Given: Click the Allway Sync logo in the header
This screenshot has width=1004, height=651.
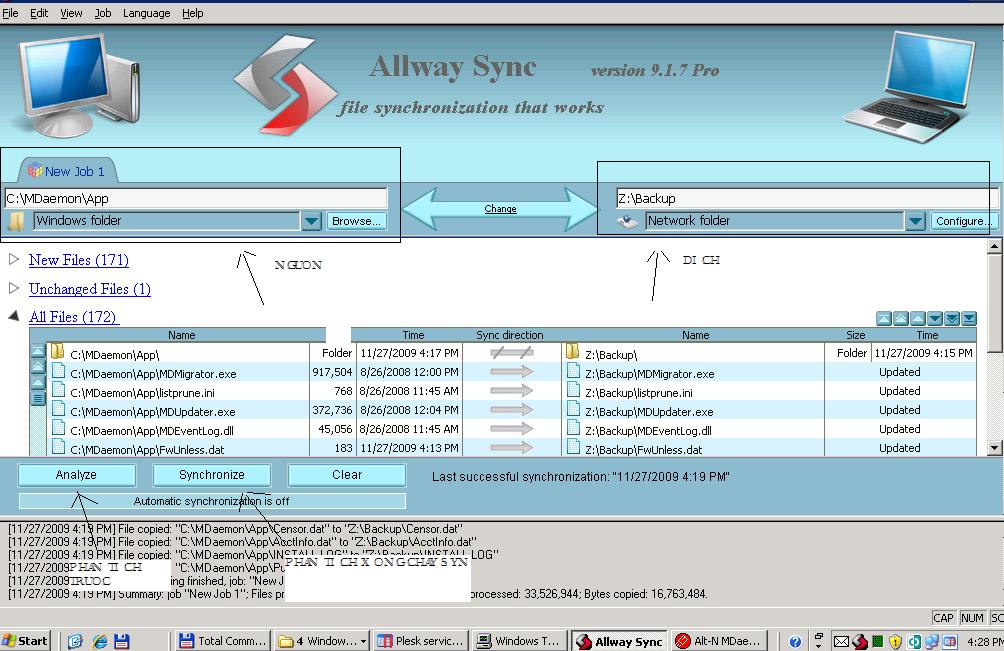Looking at the screenshot, I should 285,84.
